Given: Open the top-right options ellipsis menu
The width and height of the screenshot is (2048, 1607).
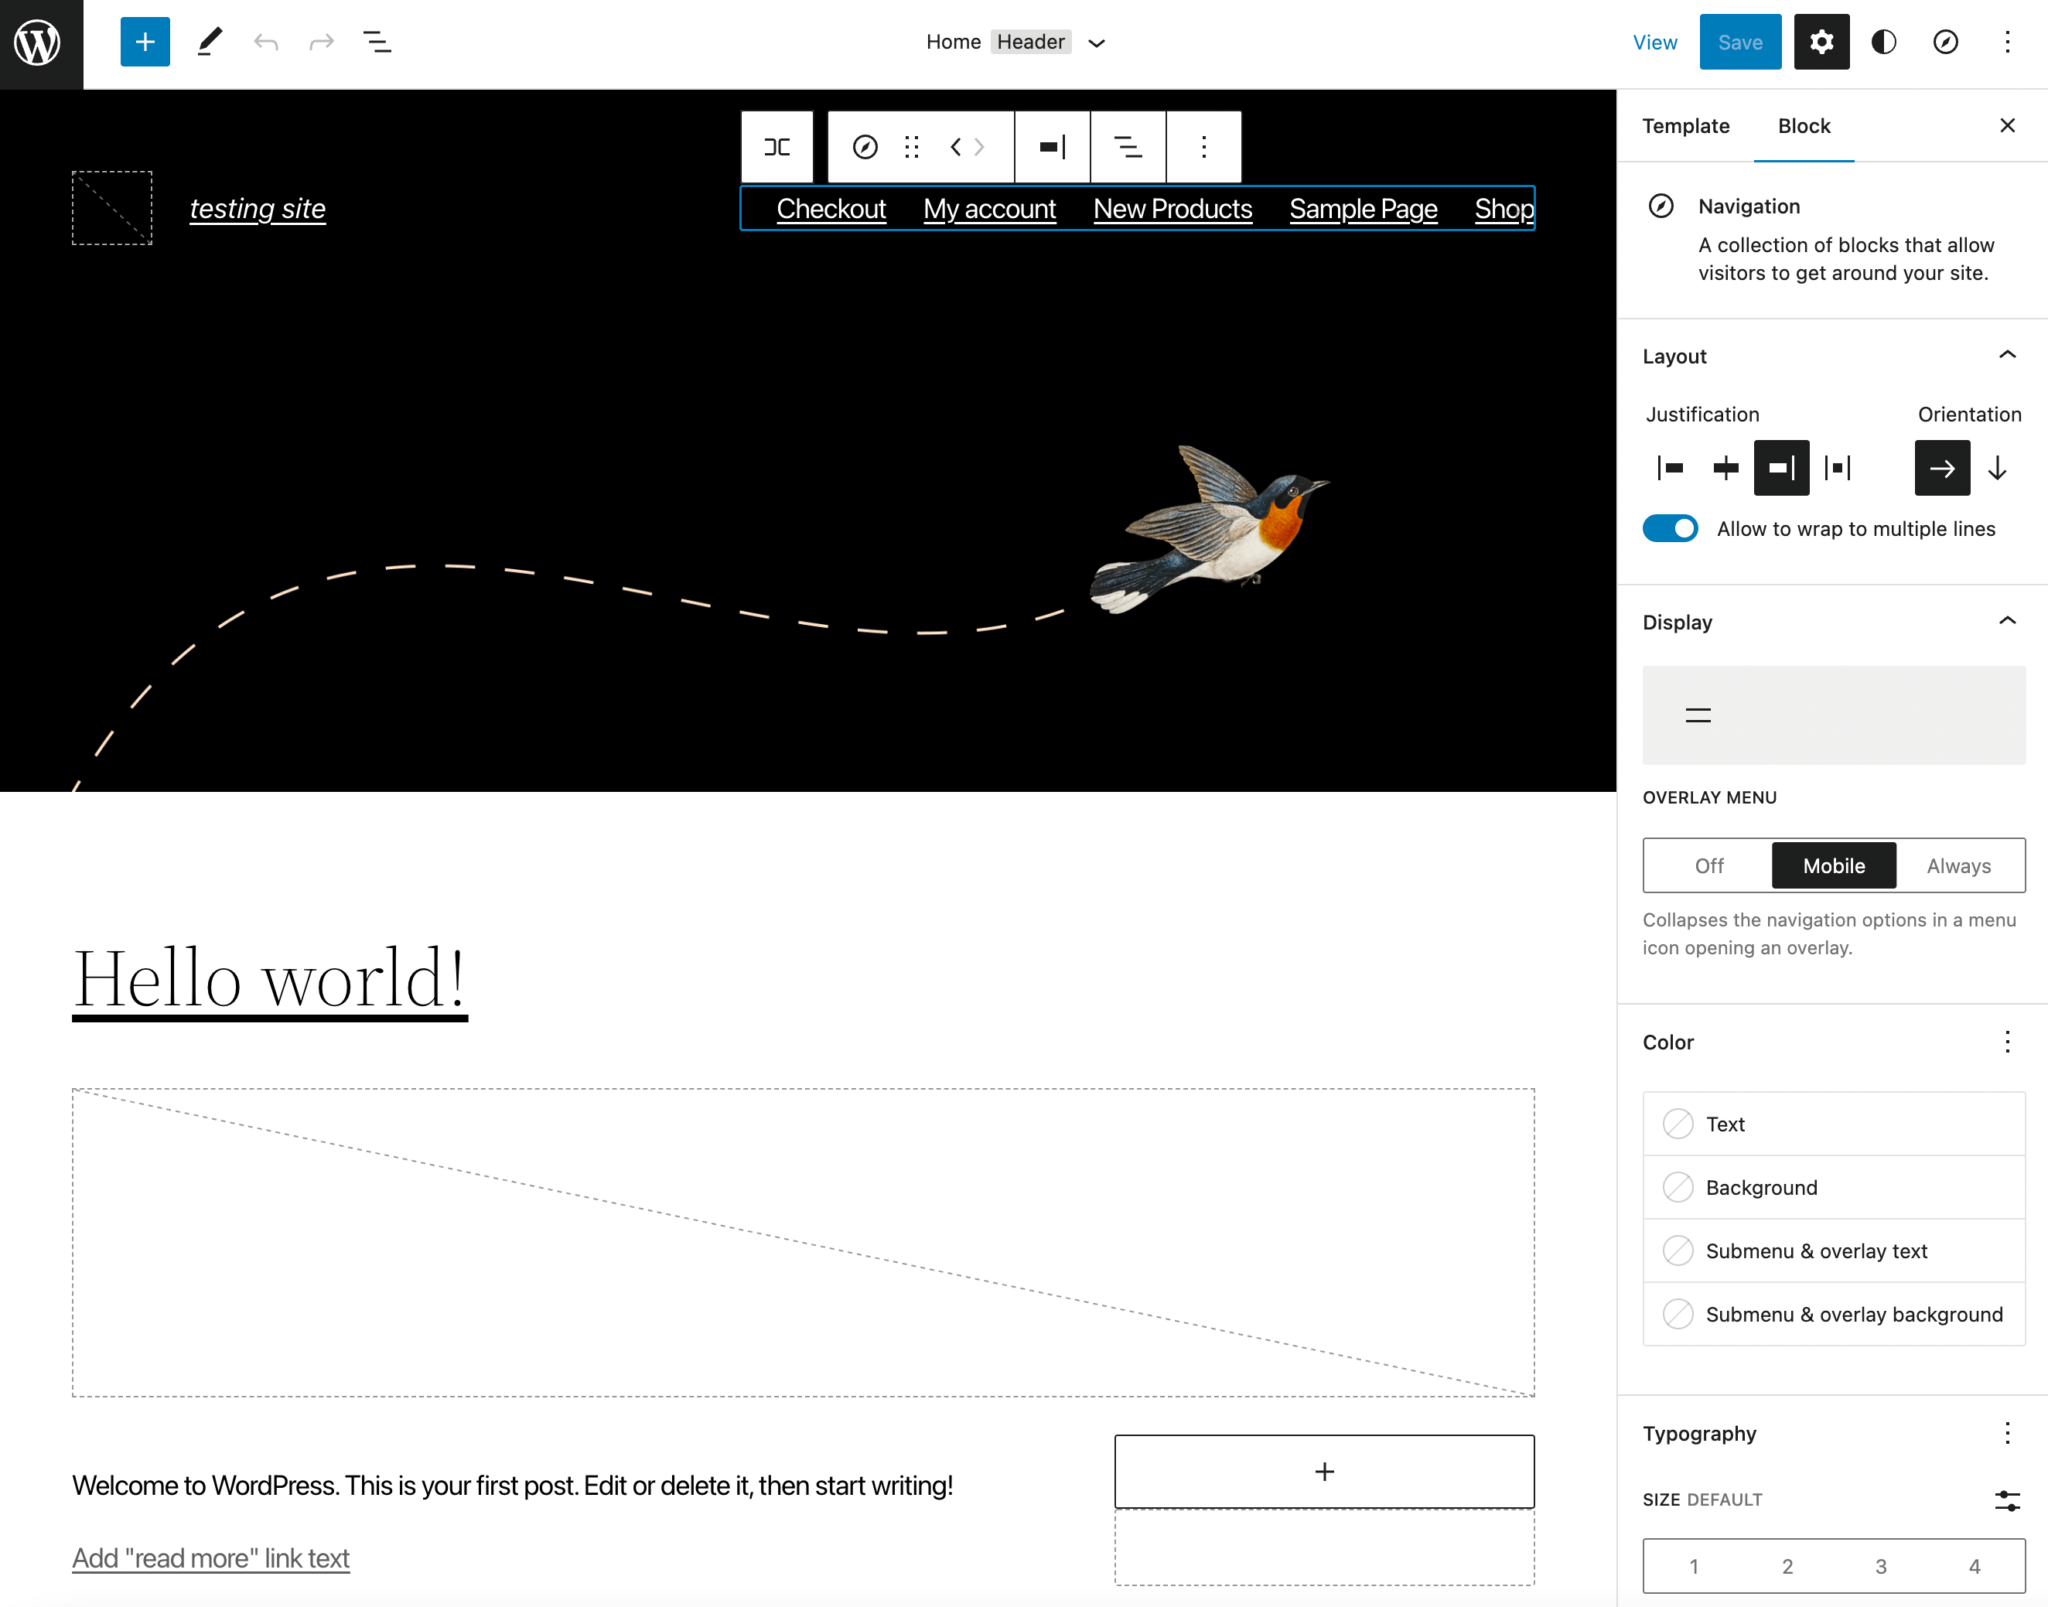Looking at the screenshot, I should click(x=2007, y=42).
